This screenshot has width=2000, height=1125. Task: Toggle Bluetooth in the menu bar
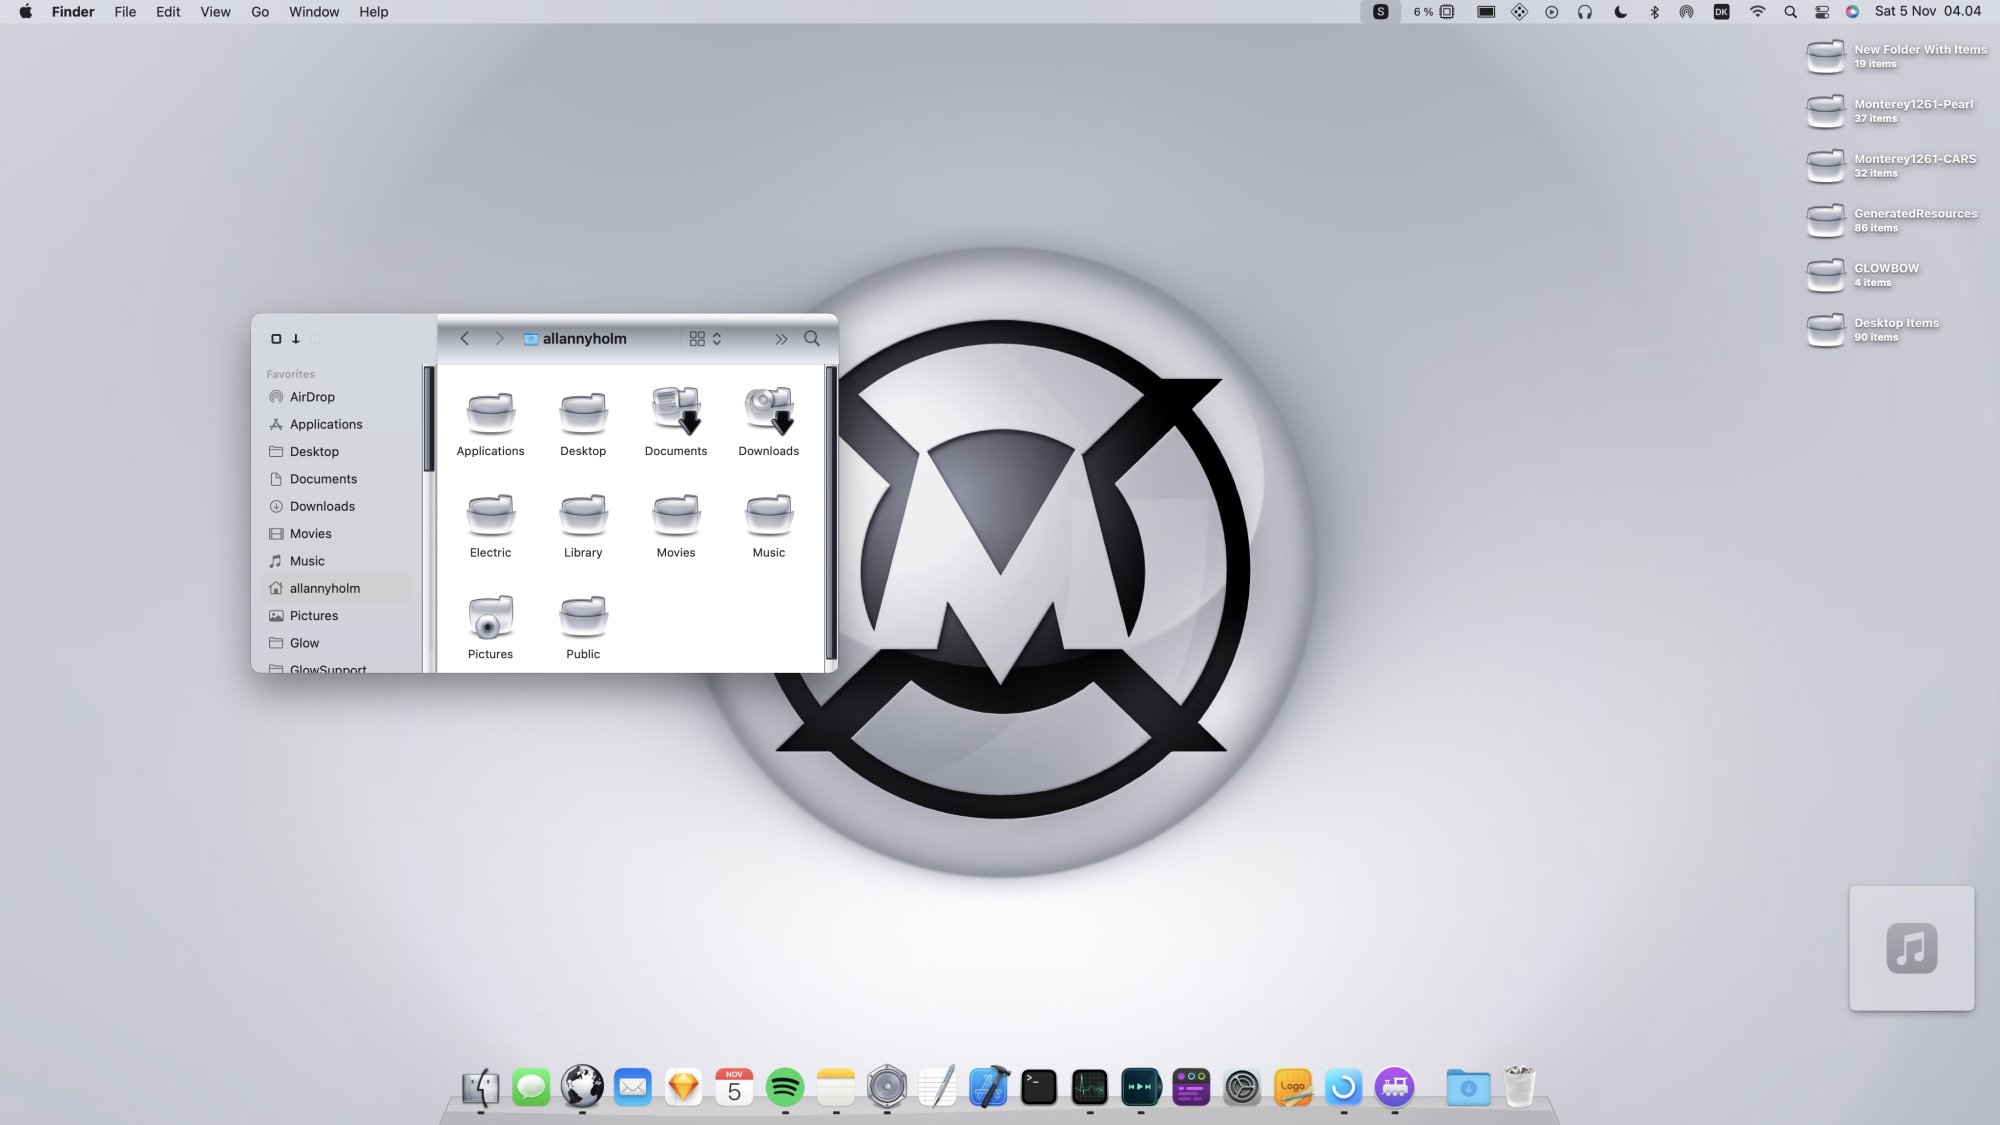[x=1654, y=12]
